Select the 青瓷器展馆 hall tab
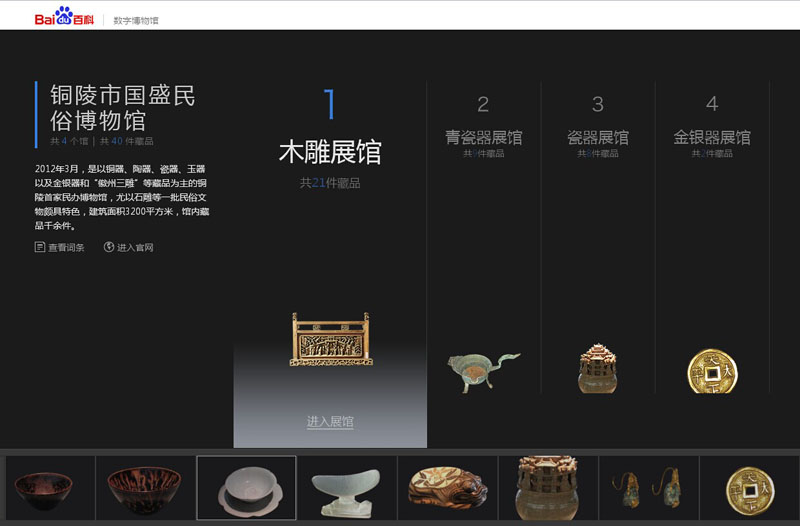This screenshot has height=526, width=800. point(484,137)
